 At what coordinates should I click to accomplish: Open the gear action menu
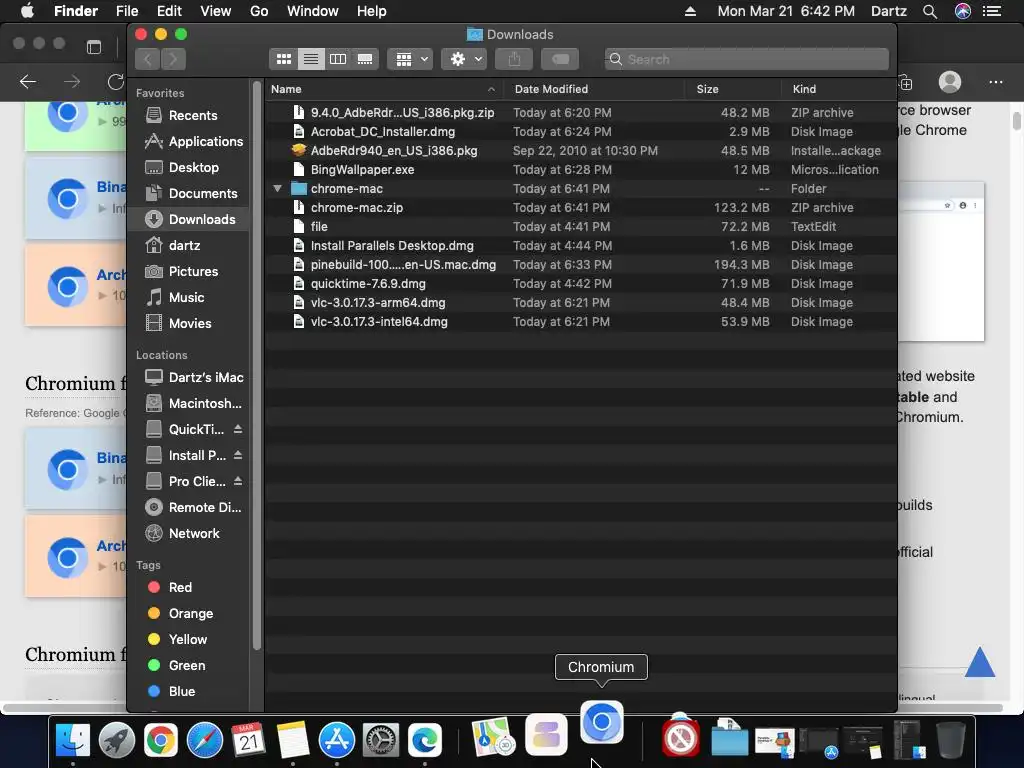tap(464, 59)
